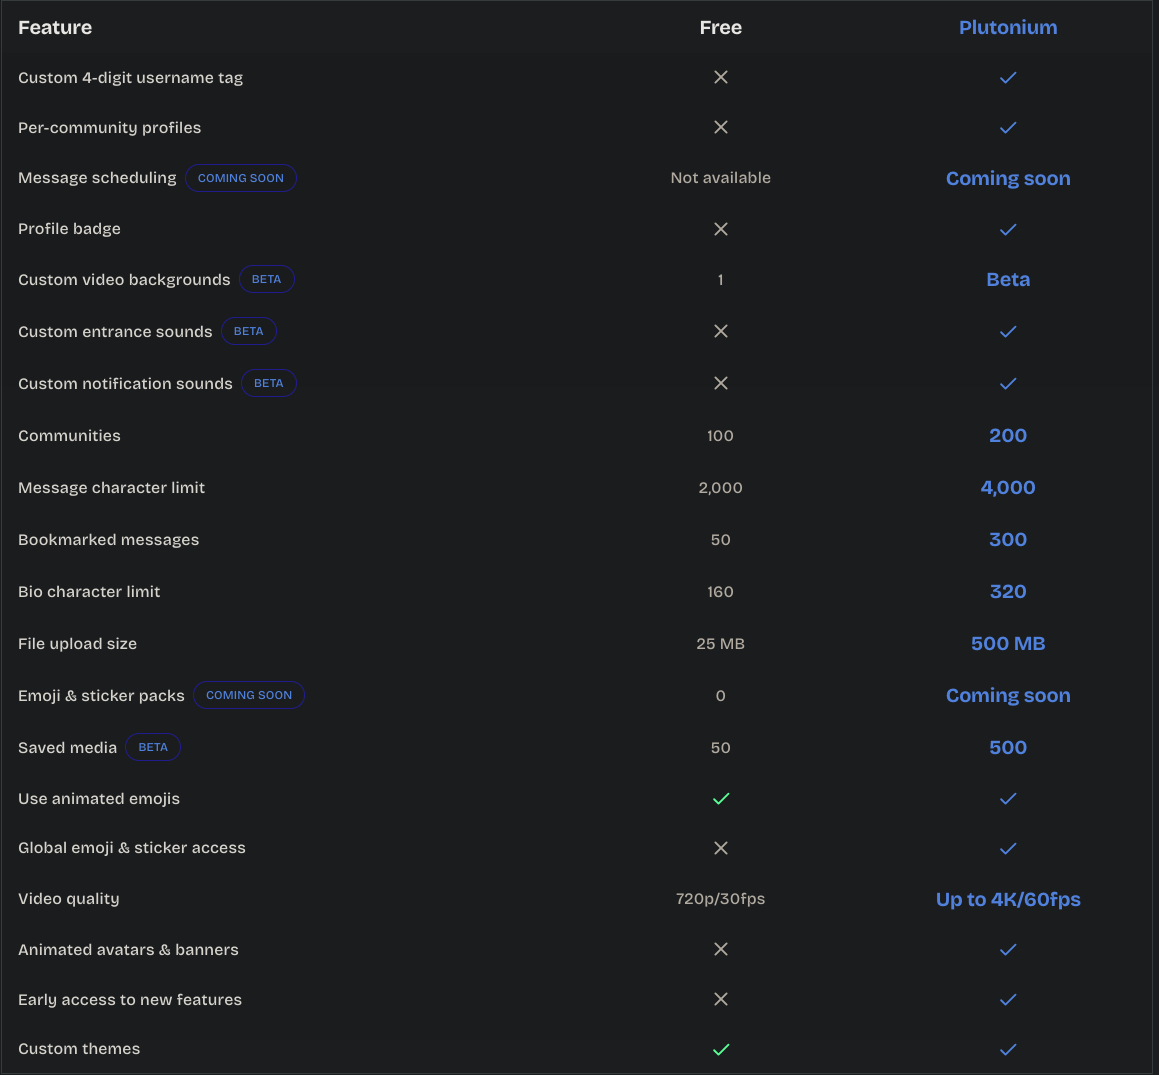
Task: Click the Up to 4K/60fps value
Action: pos(1008,899)
